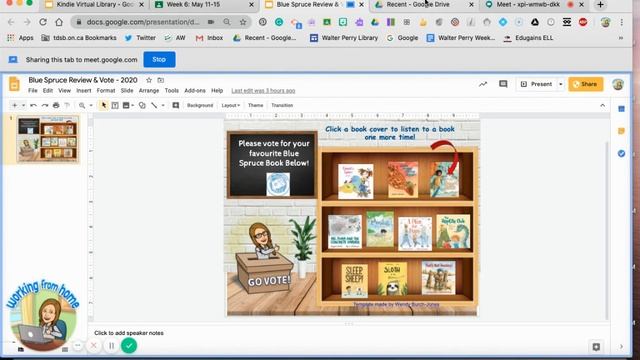
Task: Open the Insert menu
Action: (x=84, y=91)
